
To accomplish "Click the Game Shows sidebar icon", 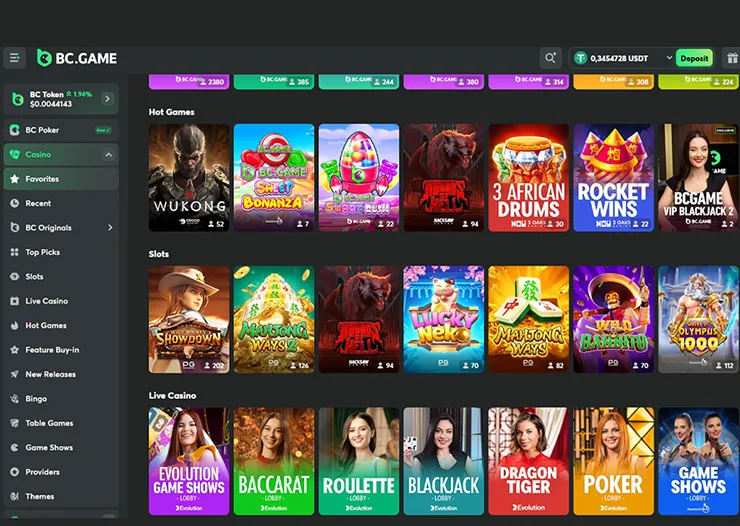I will 15,447.
